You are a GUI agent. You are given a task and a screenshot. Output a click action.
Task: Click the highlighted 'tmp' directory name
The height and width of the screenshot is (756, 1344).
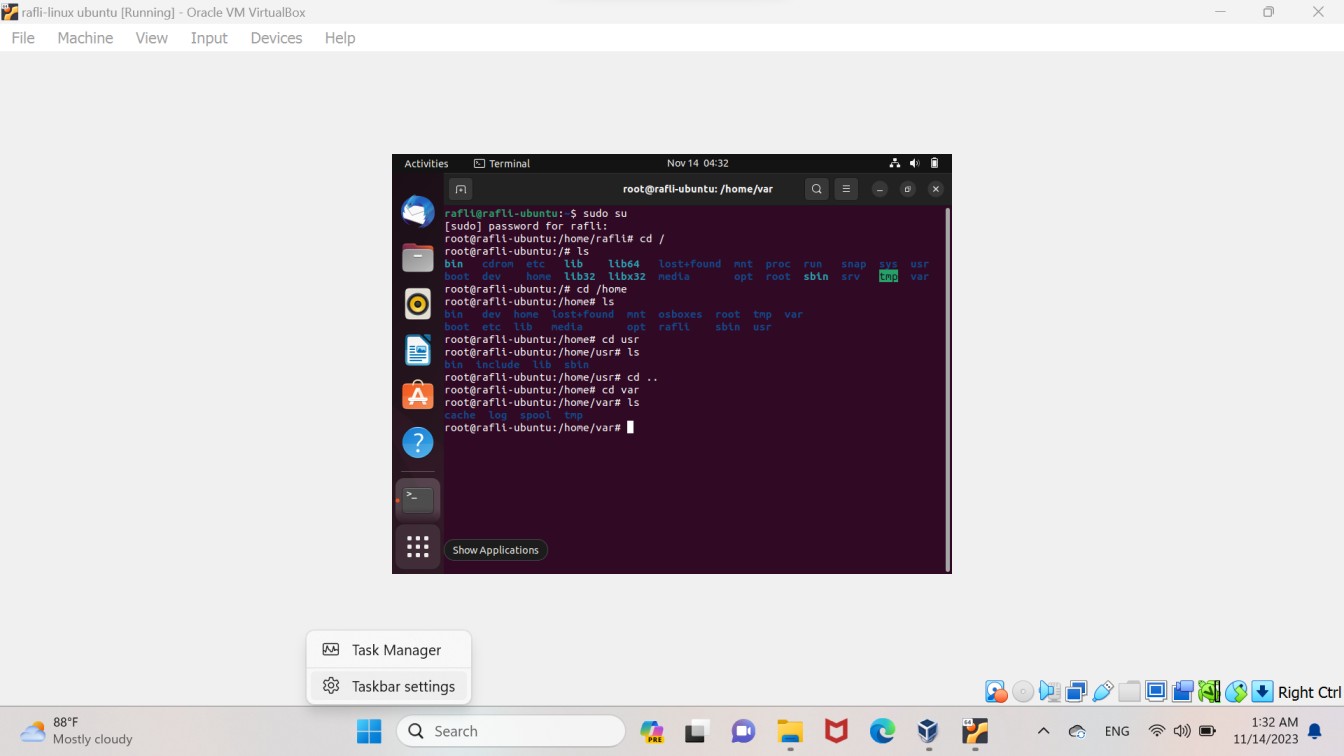(x=888, y=276)
